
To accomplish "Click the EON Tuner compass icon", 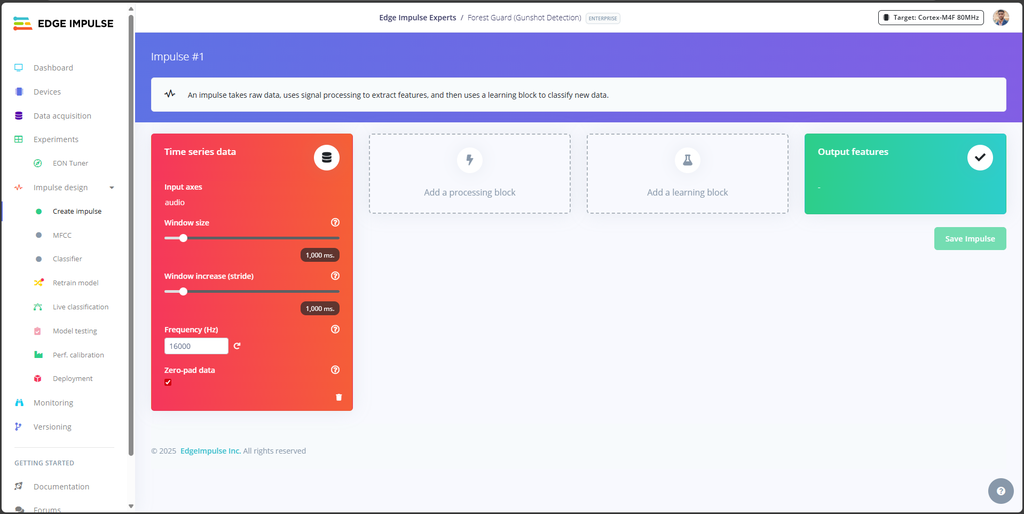I will (38, 163).
